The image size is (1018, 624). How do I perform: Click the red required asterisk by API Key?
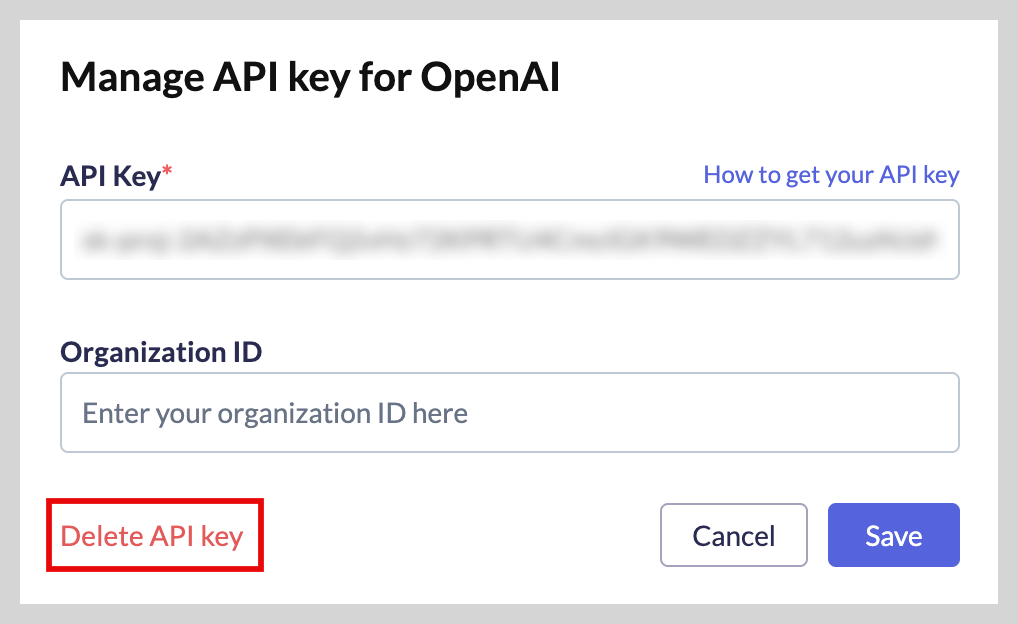(x=167, y=170)
